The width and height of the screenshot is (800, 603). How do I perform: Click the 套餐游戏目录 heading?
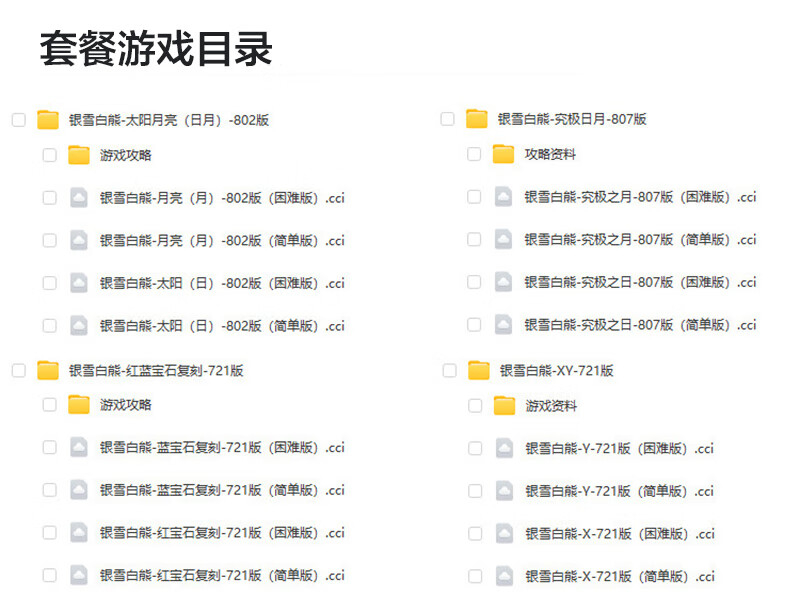coord(156,48)
